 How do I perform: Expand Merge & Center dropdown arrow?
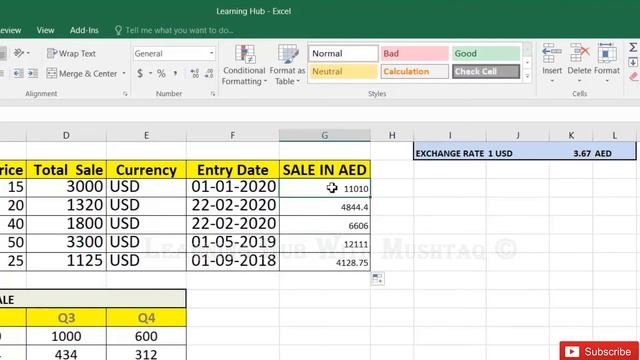(x=124, y=73)
